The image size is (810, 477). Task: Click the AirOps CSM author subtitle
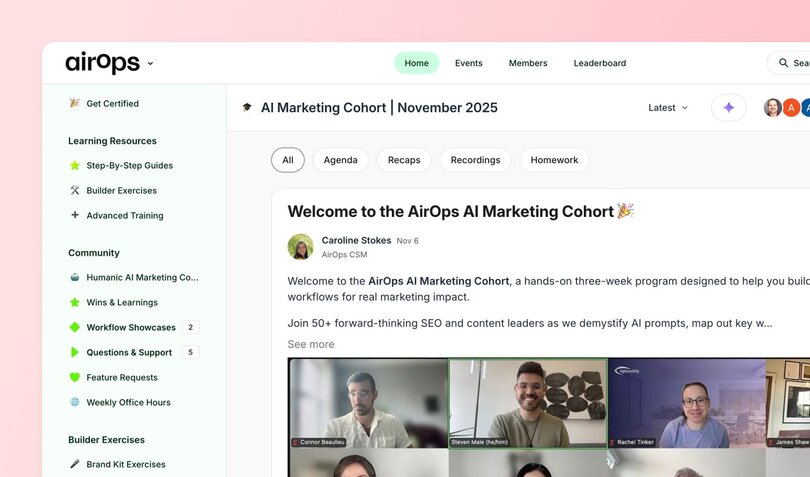pos(345,255)
